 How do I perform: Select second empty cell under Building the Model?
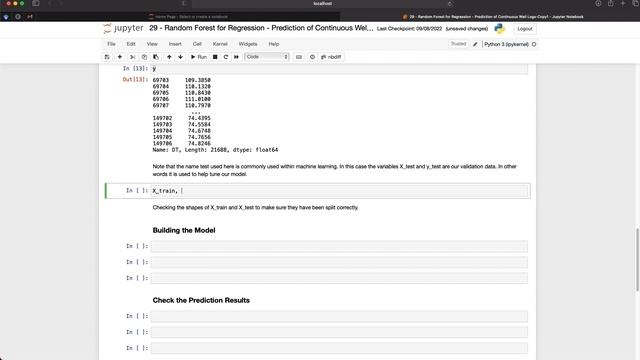click(339, 262)
